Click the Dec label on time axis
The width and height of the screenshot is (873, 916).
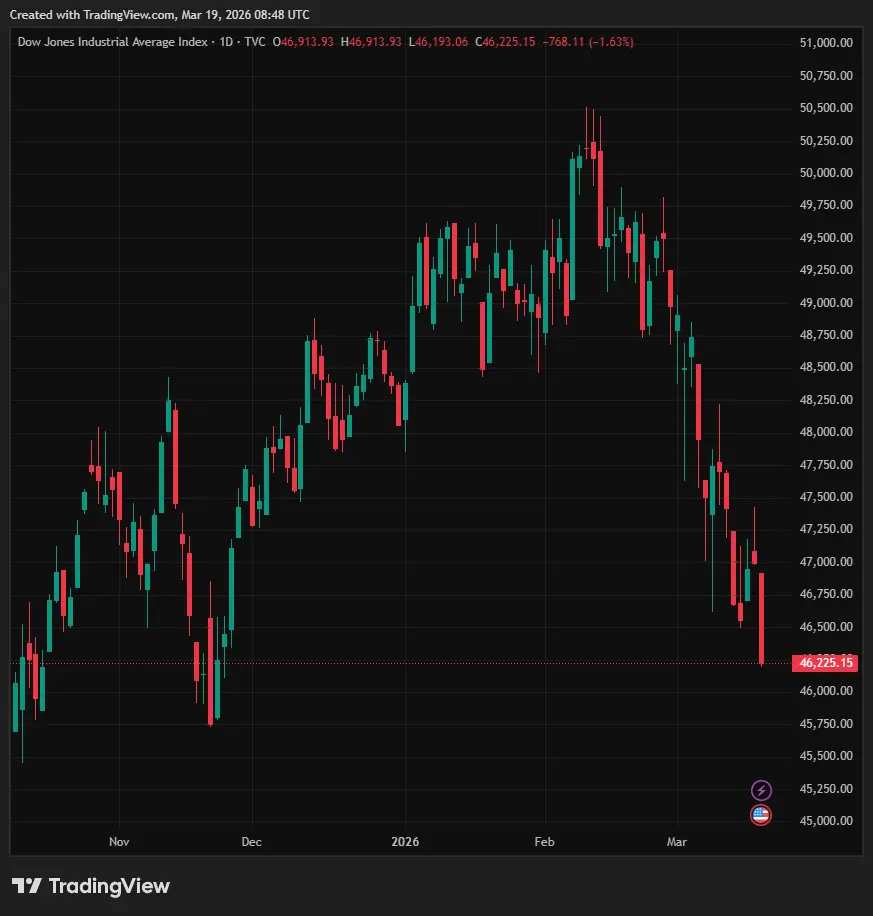point(252,842)
